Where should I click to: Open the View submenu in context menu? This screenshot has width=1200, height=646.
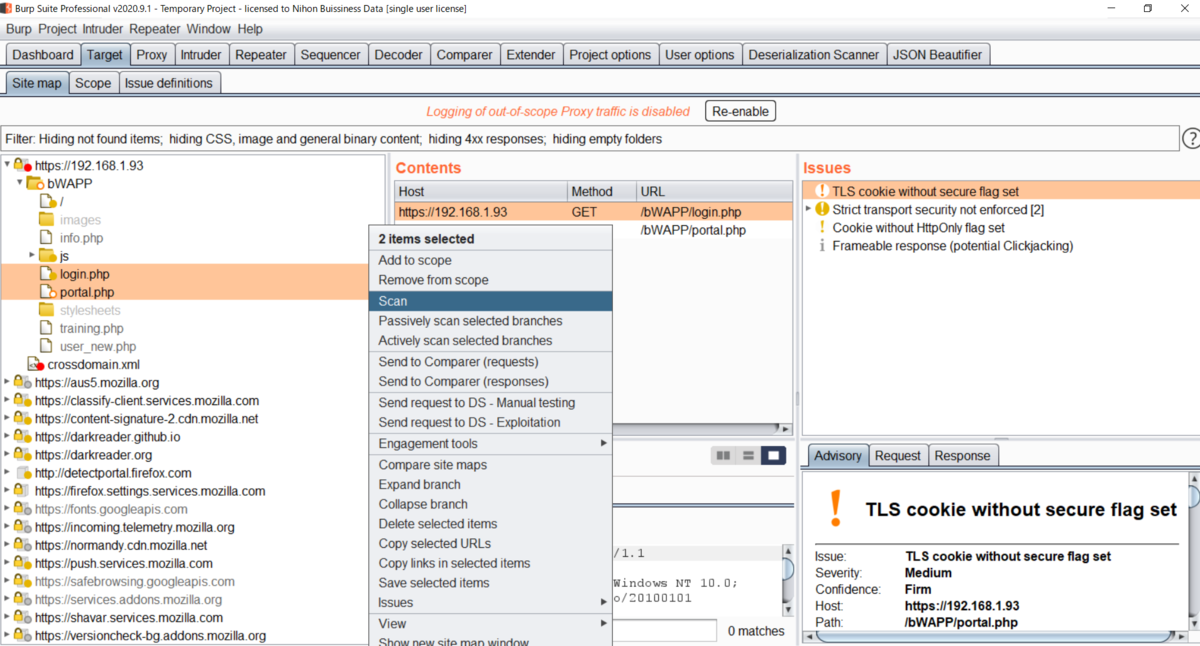click(490, 623)
